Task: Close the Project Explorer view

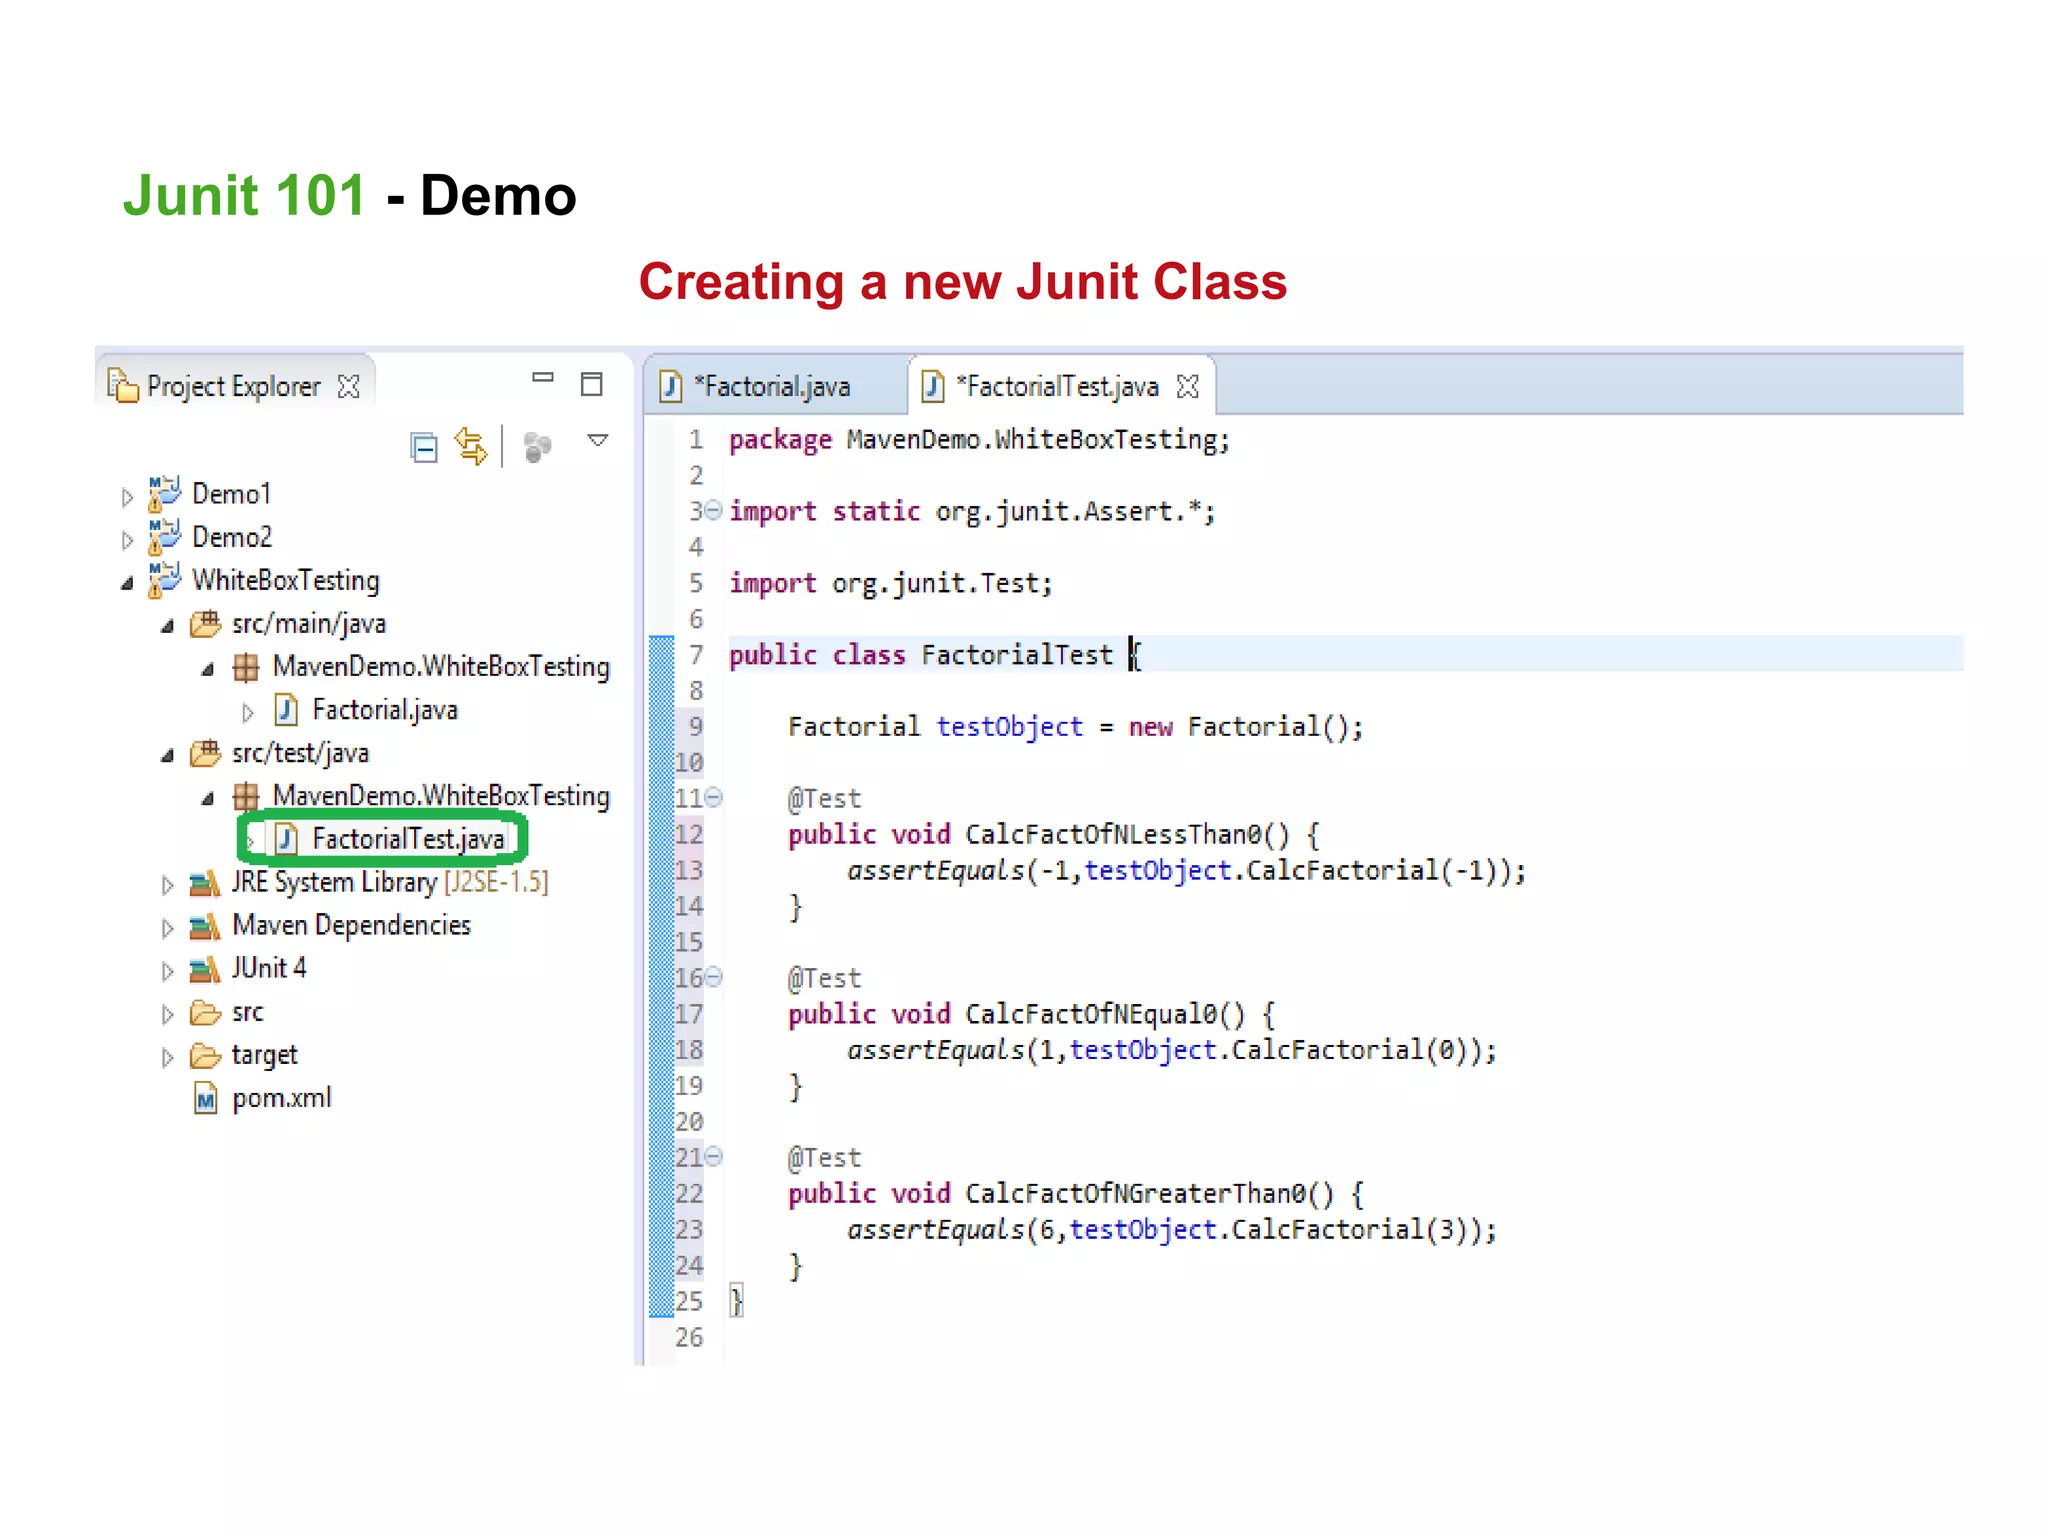Action: point(348,386)
